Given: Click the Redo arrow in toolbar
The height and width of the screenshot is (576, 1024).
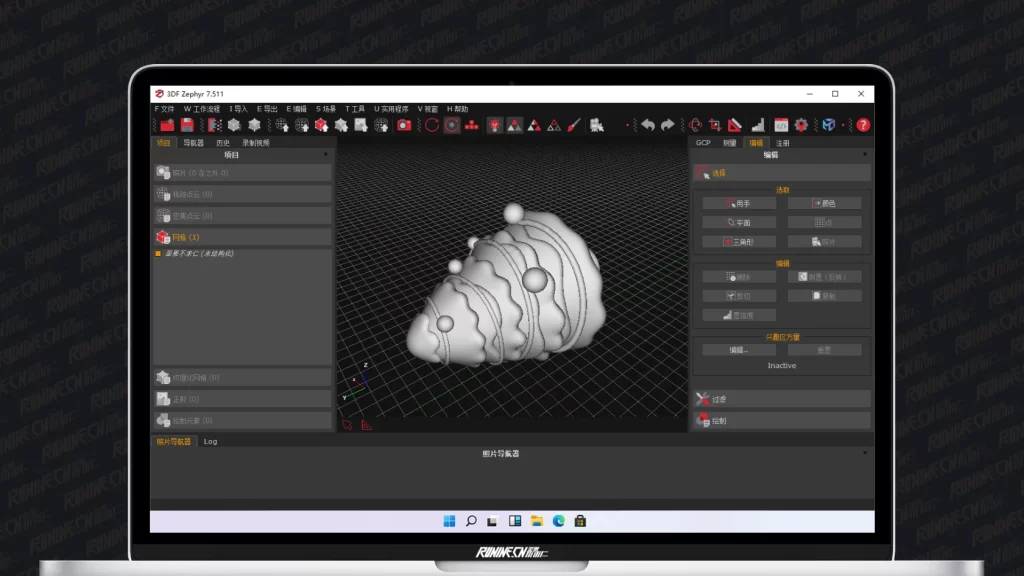Looking at the screenshot, I should [667, 125].
